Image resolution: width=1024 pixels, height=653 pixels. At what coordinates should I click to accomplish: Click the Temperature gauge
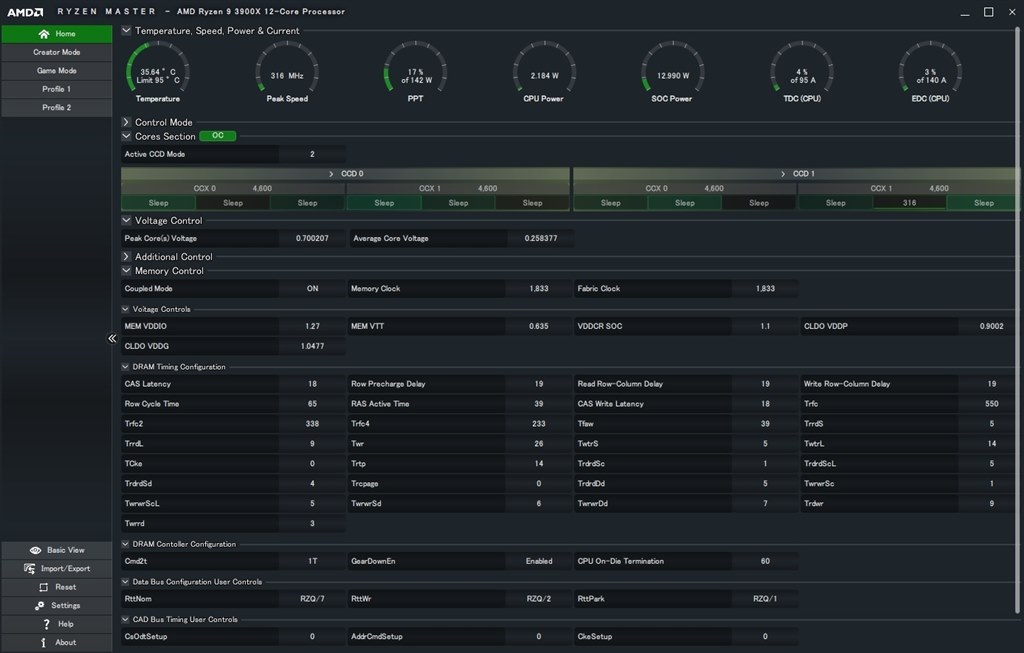[x=157, y=73]
